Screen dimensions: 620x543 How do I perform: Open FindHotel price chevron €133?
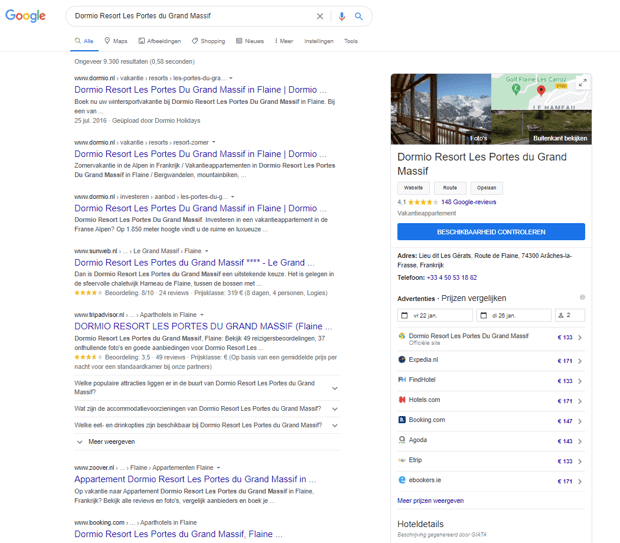coord(580,381)
